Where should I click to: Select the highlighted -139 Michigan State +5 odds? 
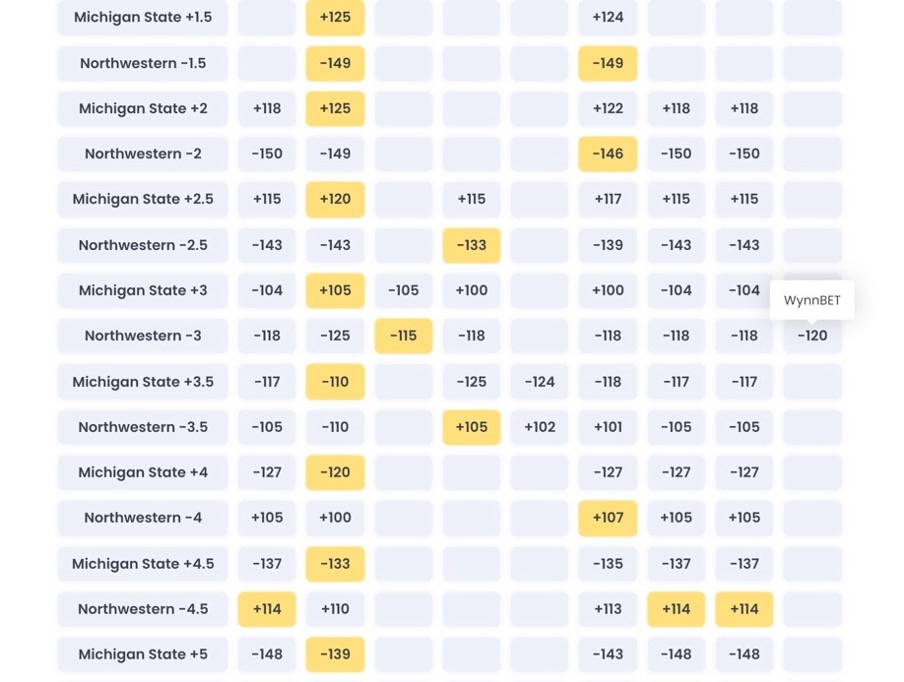pyautogui.click(x=335, y=654)
